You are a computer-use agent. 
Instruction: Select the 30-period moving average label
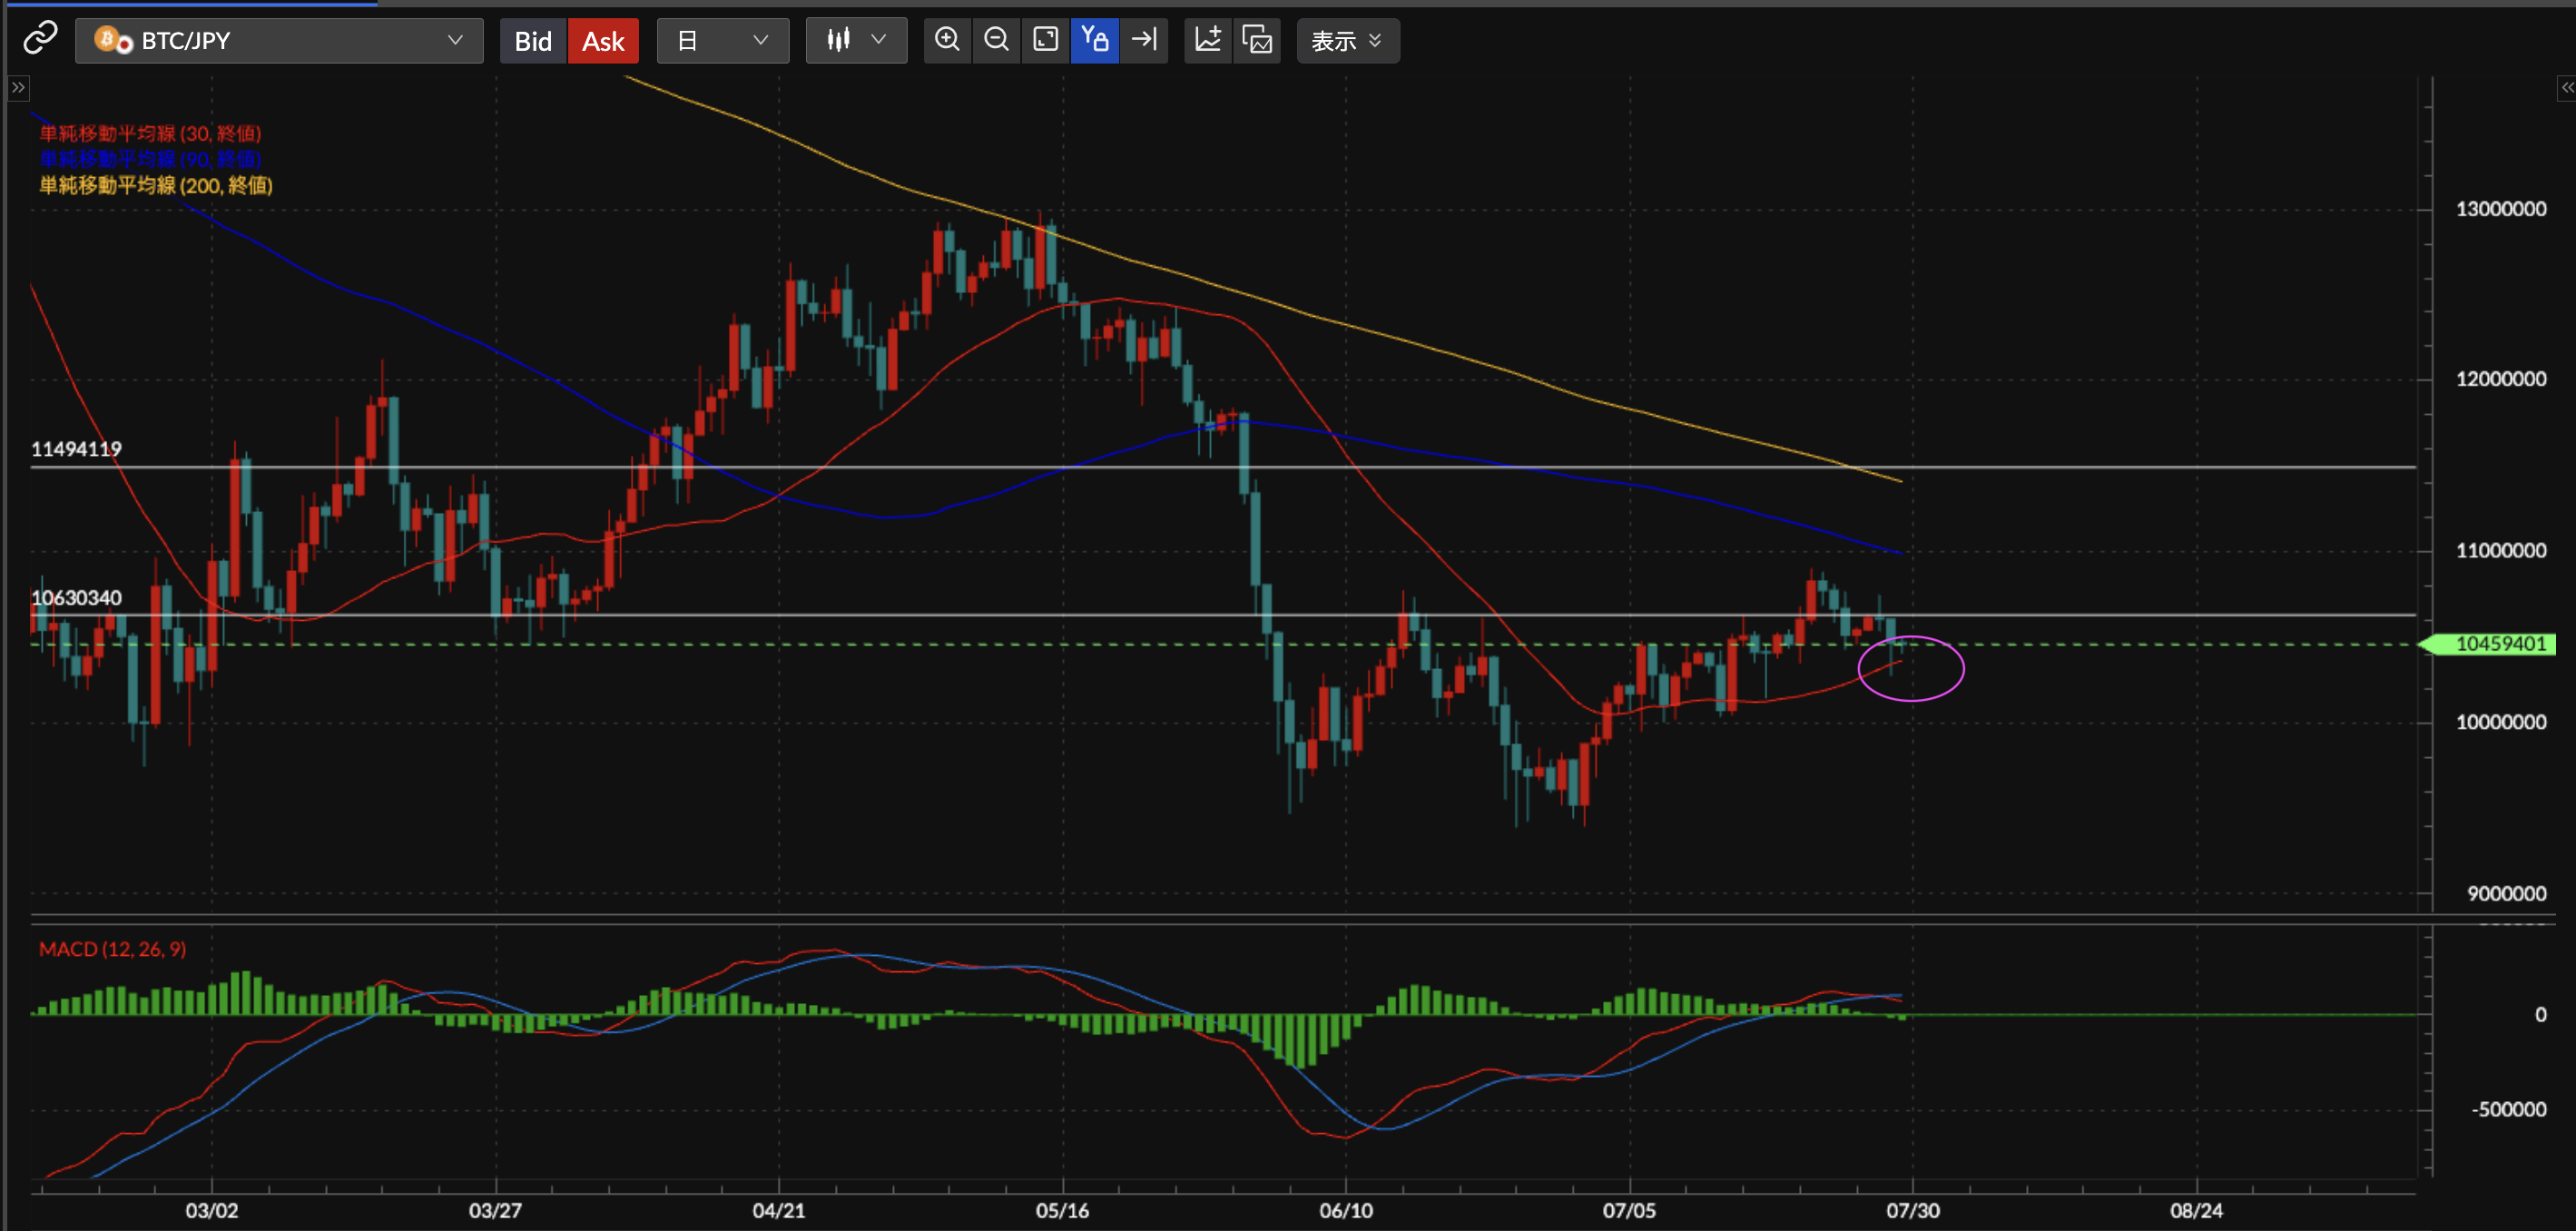click(150, 133)
